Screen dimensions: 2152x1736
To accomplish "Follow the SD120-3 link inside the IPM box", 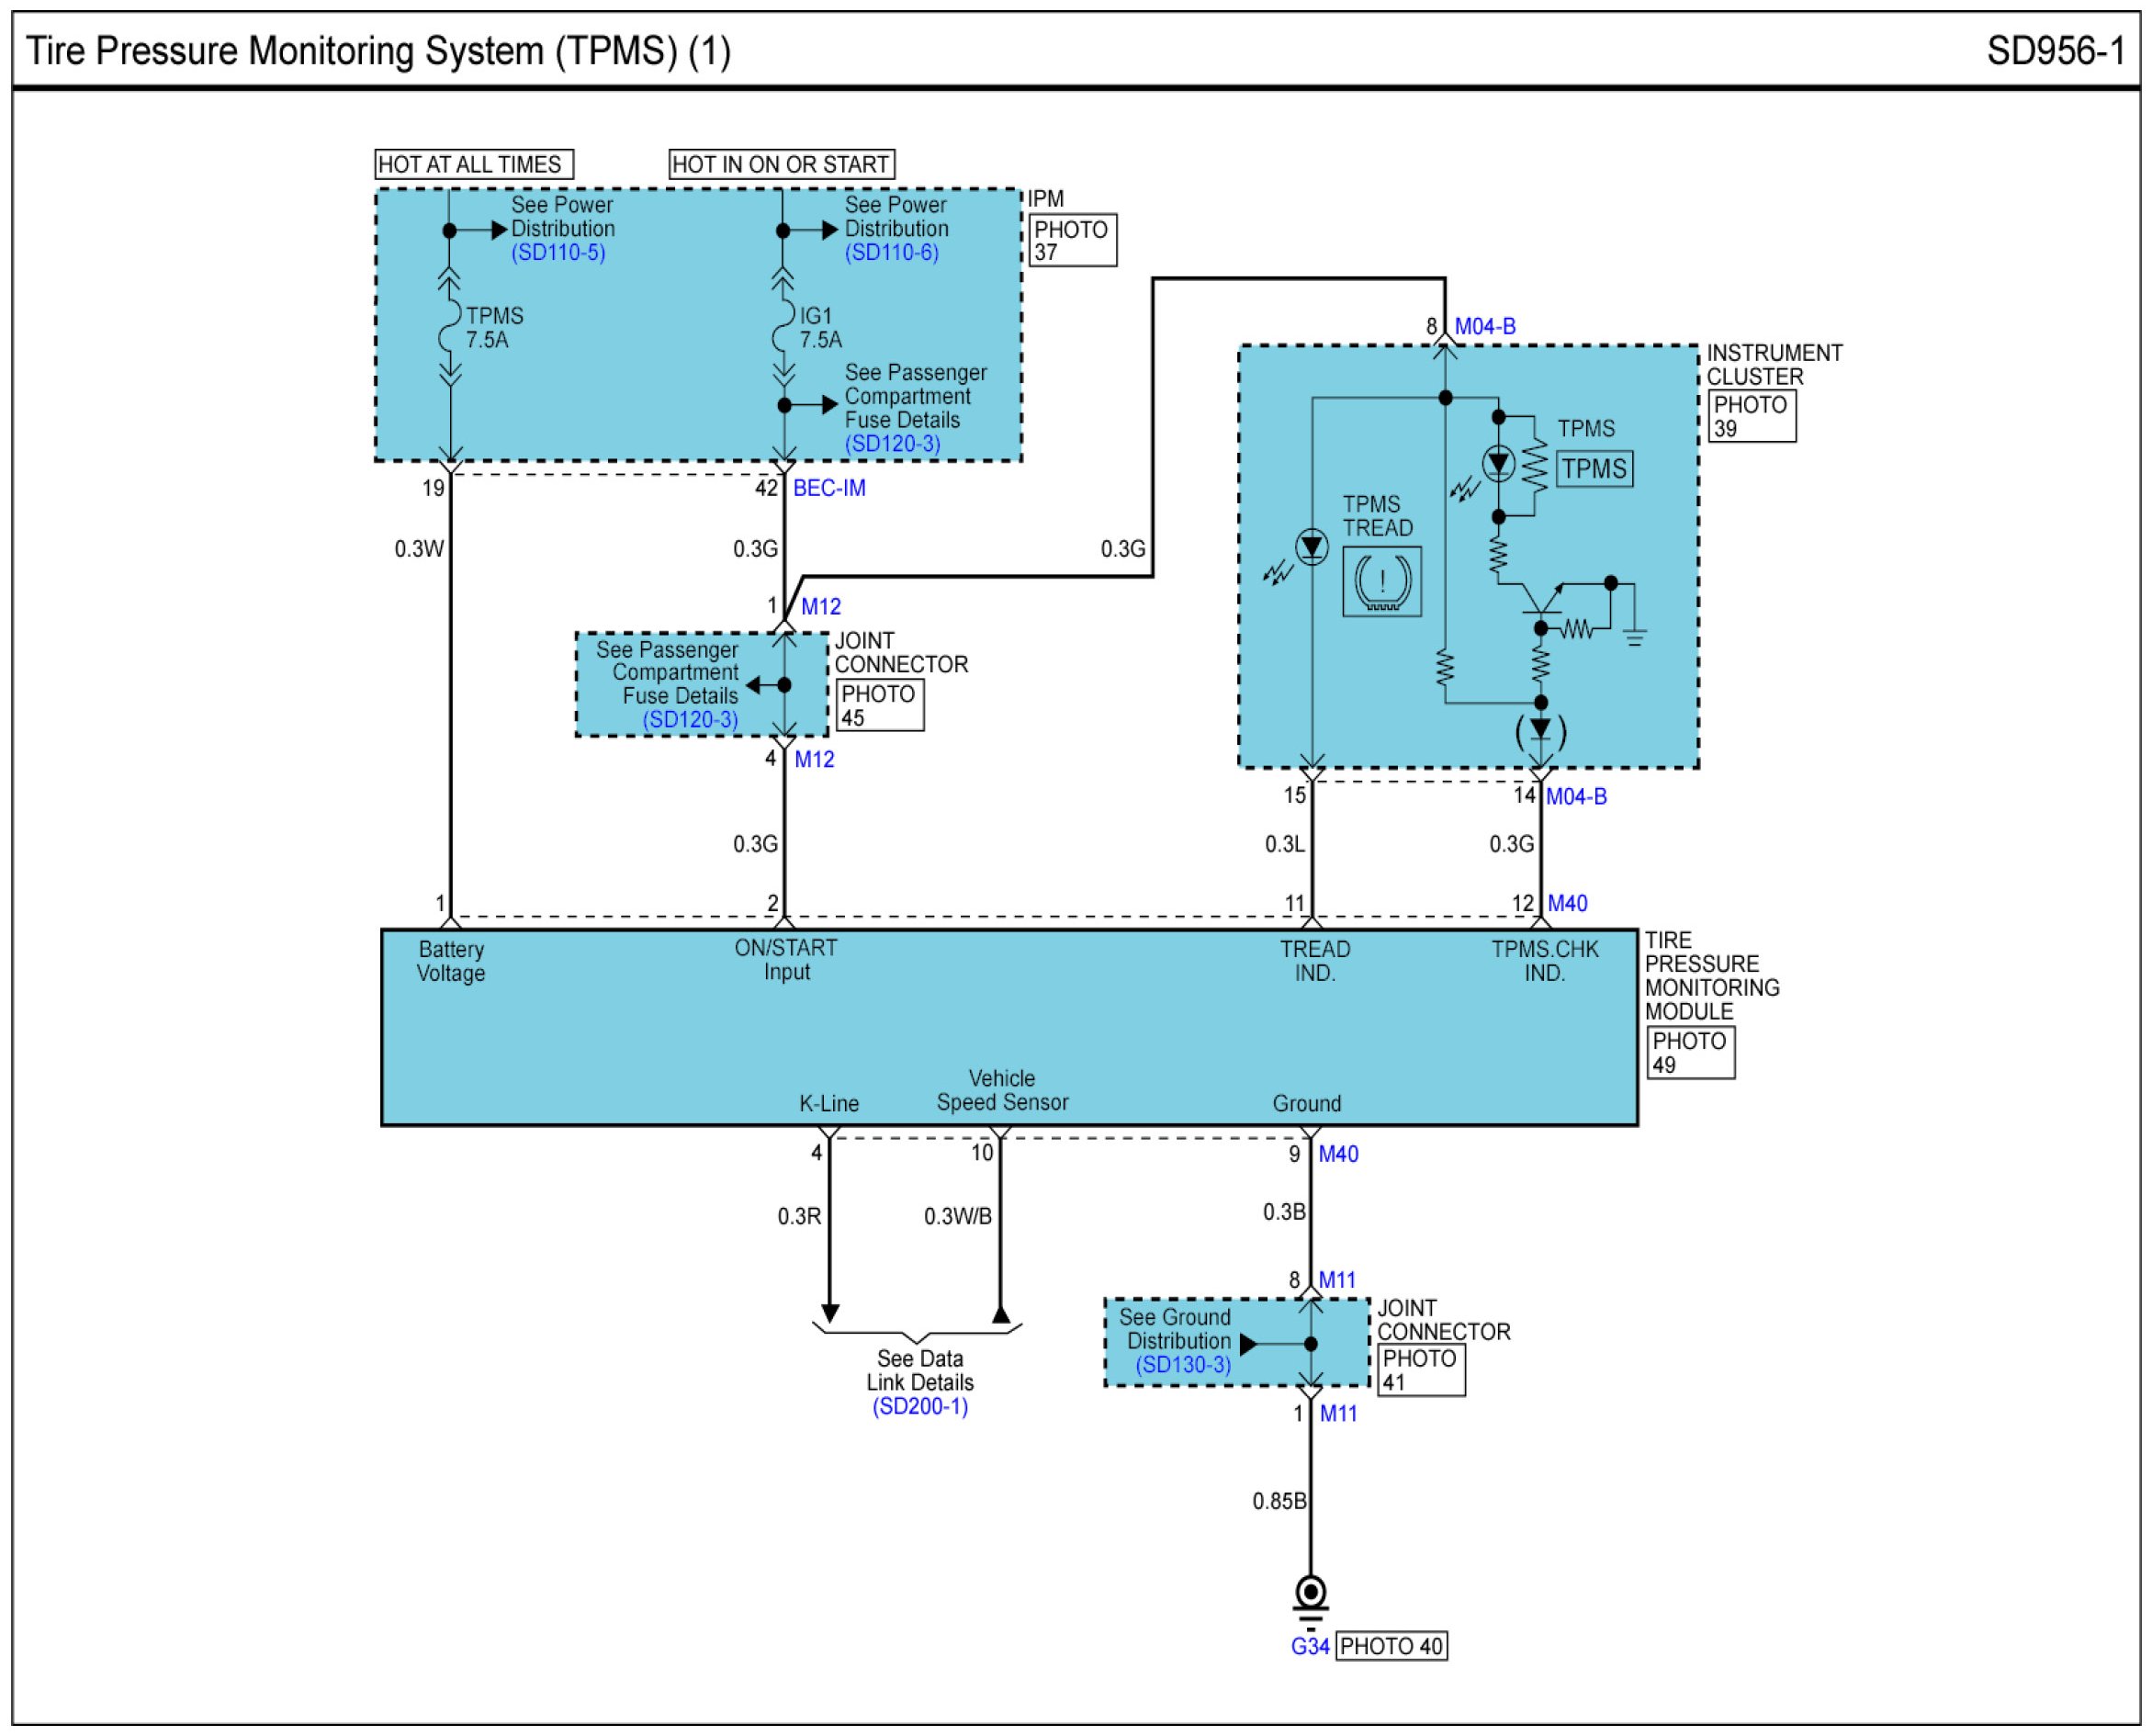I will coord(892,444).
